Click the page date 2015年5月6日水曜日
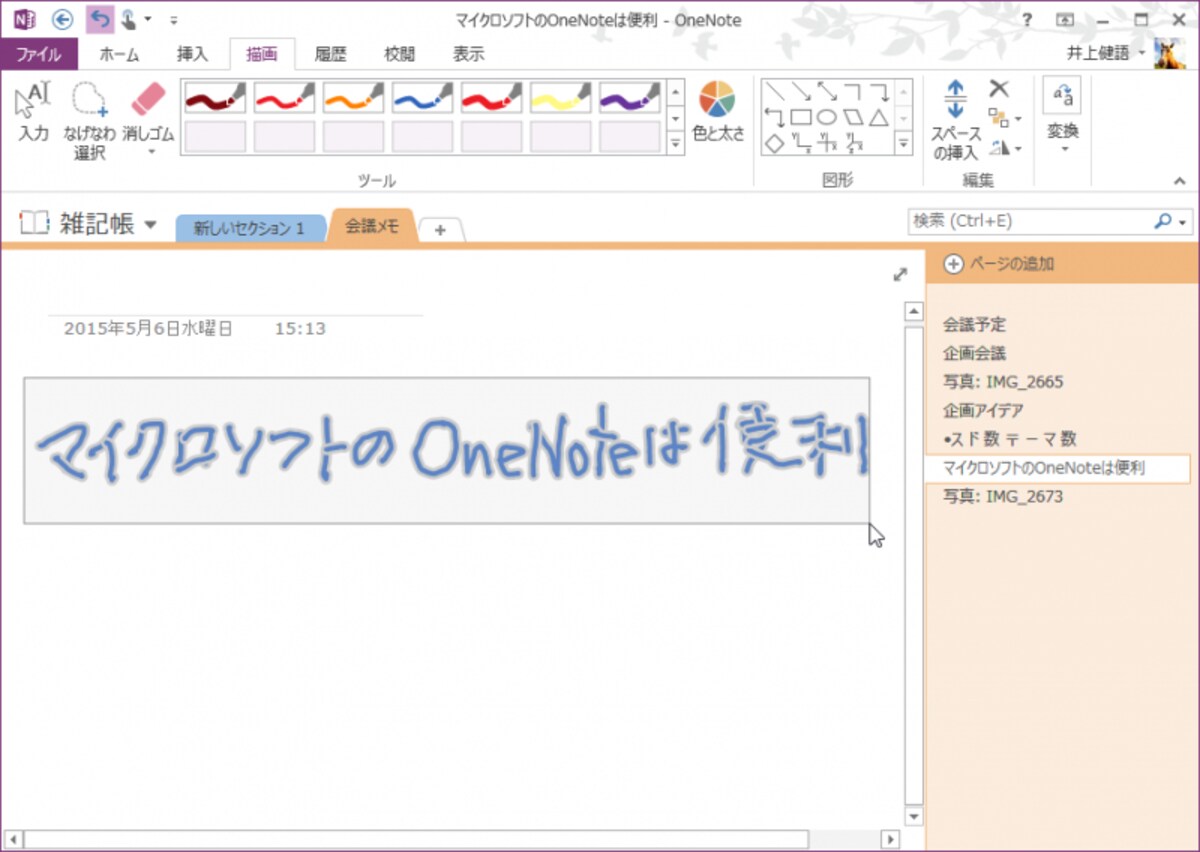 [x=148, y=328]
